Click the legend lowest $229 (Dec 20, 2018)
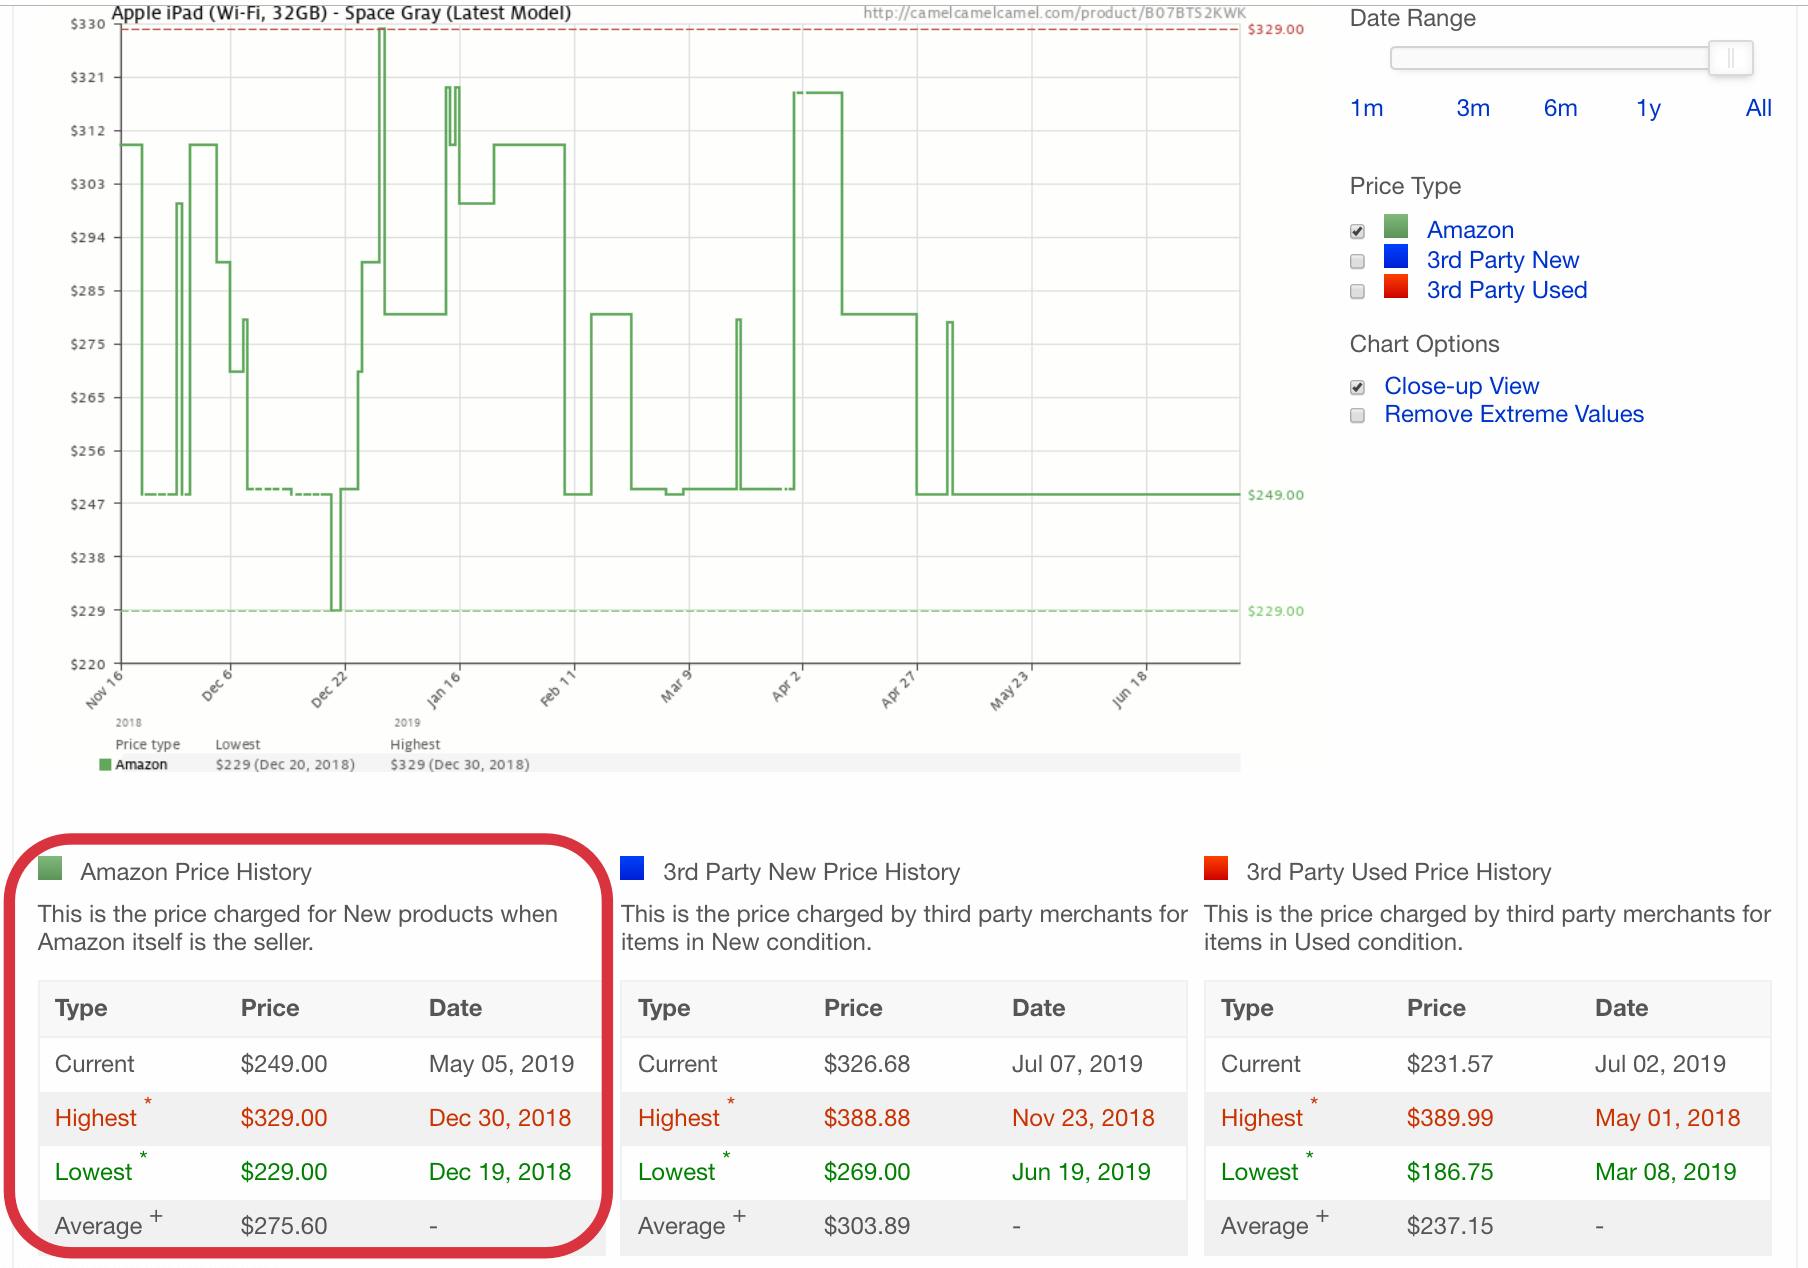This screenshot has width=1808, height=1268. point(285,765)
